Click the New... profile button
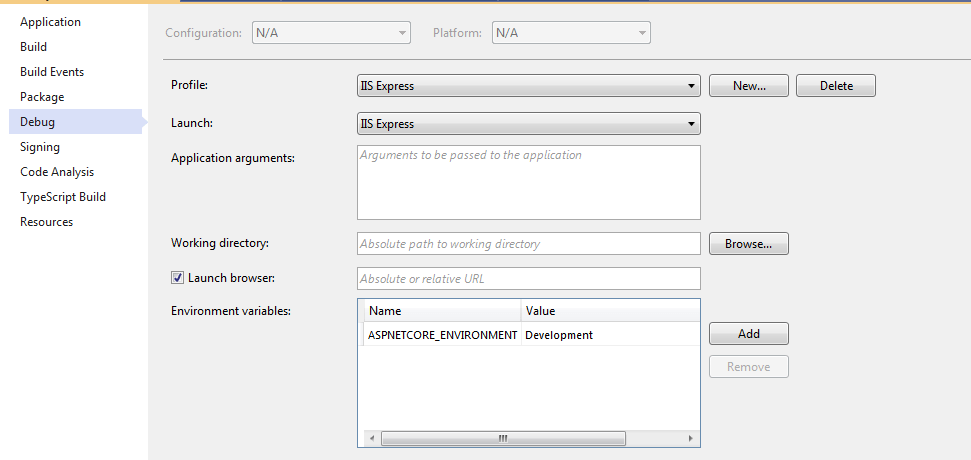This screenshot has width=971, height=460. (749, 86)
